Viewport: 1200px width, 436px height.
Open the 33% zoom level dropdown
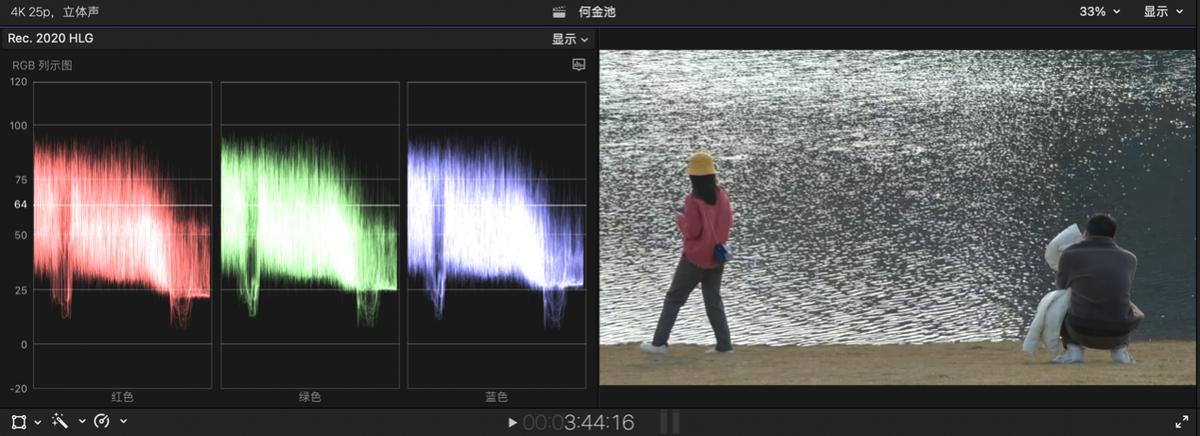pyautogui.click(x=1100, y=12)
